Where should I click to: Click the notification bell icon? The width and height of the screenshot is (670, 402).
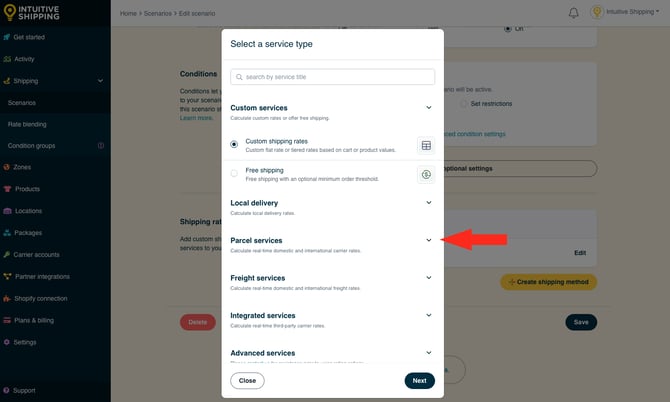[573, 13]
